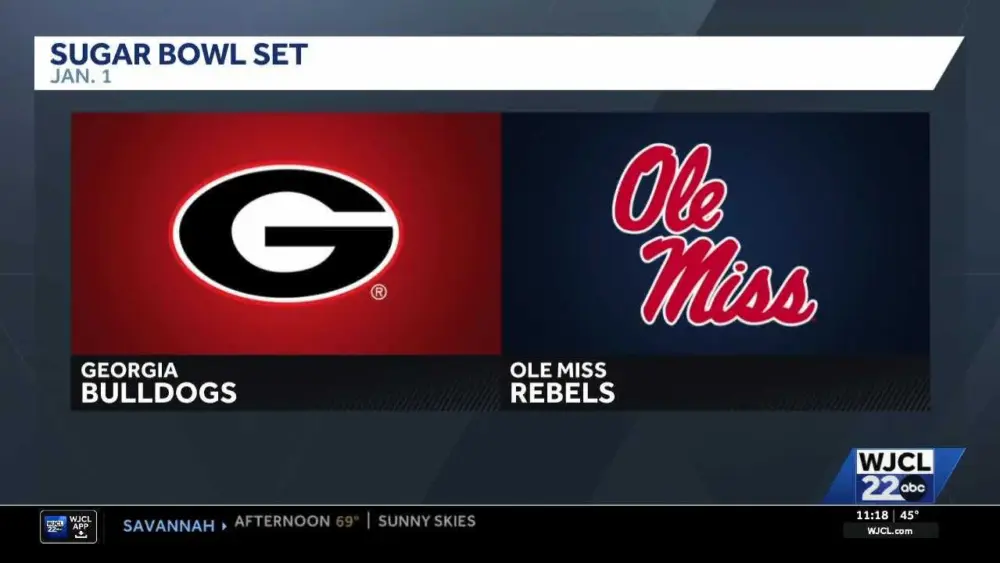Image resolution: width=1000 pixels, height=563 pixels.
Task: Click the arrow after SAVANNAH
Action: click(224, 524)
